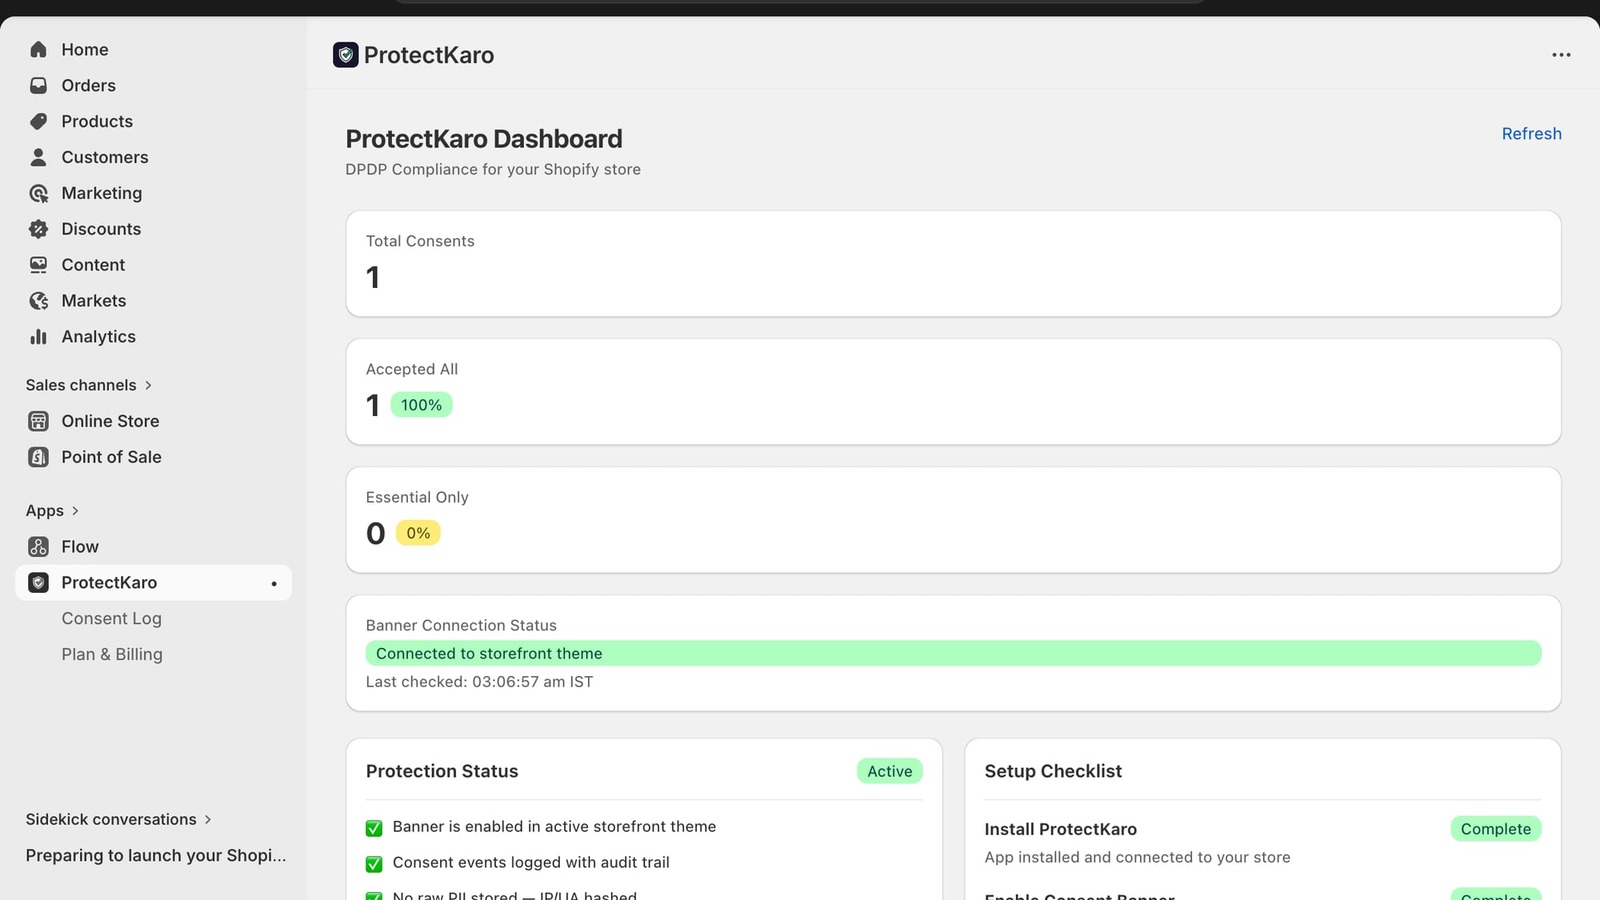Open the three-dot overflow menu

click(x=1561, y=55)
